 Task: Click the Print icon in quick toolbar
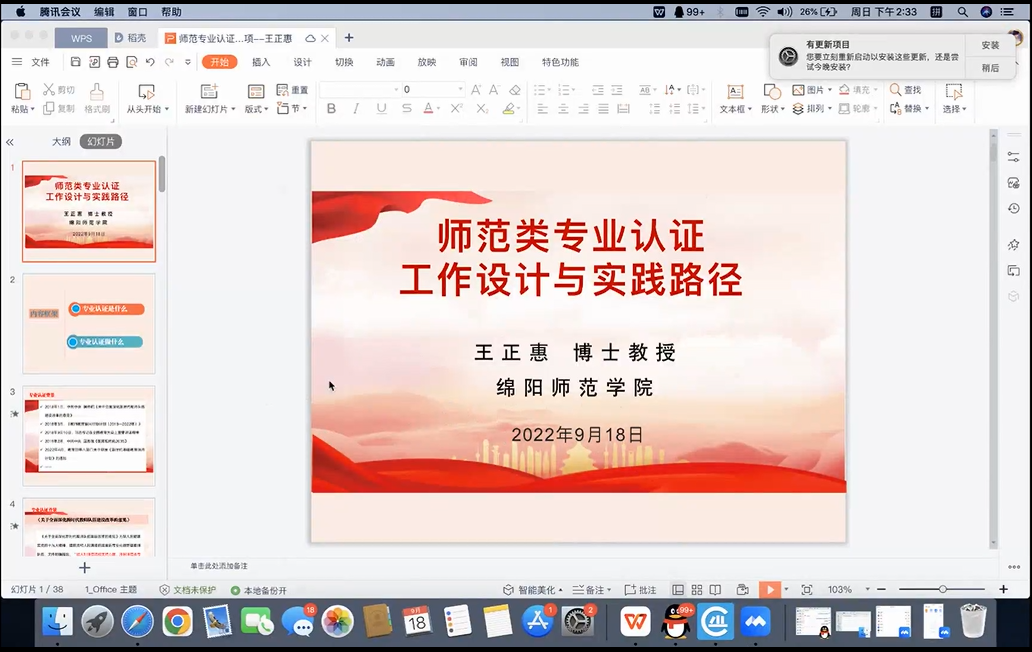(113, 62)
